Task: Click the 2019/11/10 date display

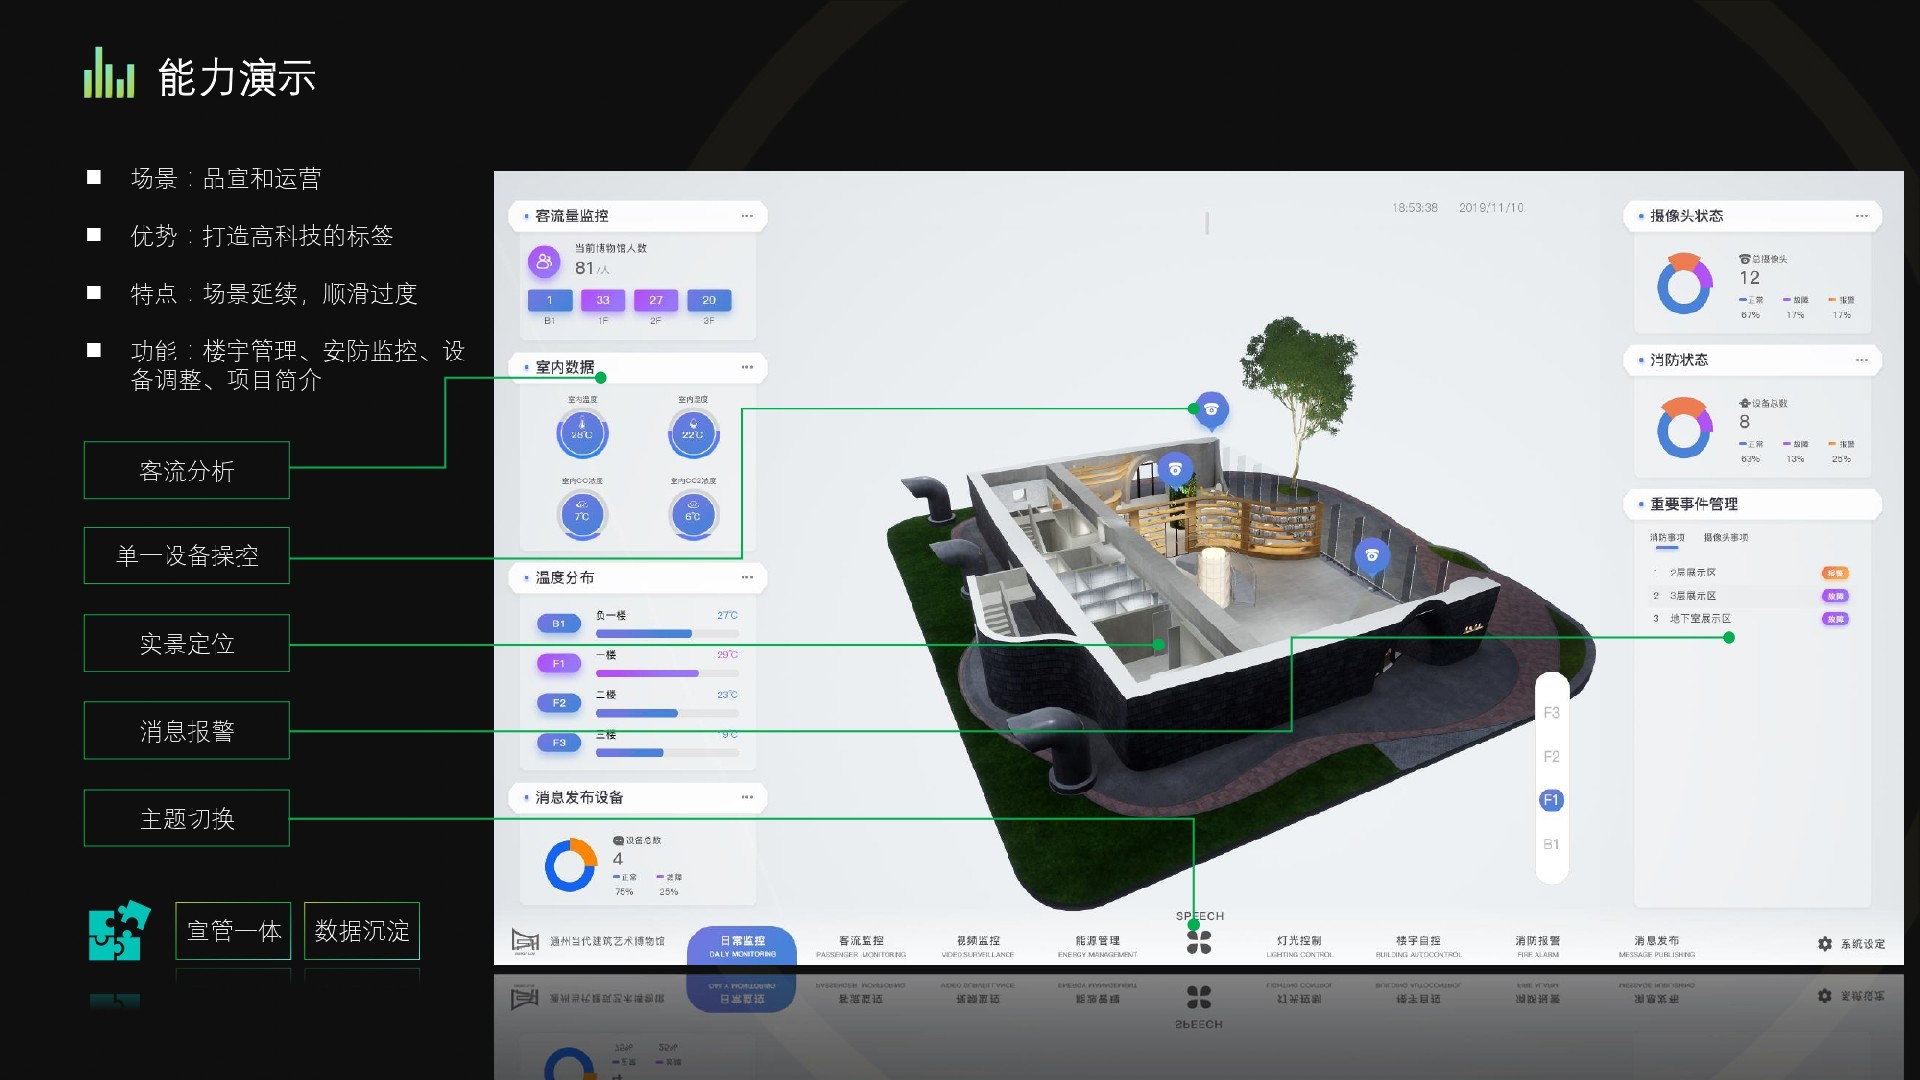Action: pos(1491,208)
